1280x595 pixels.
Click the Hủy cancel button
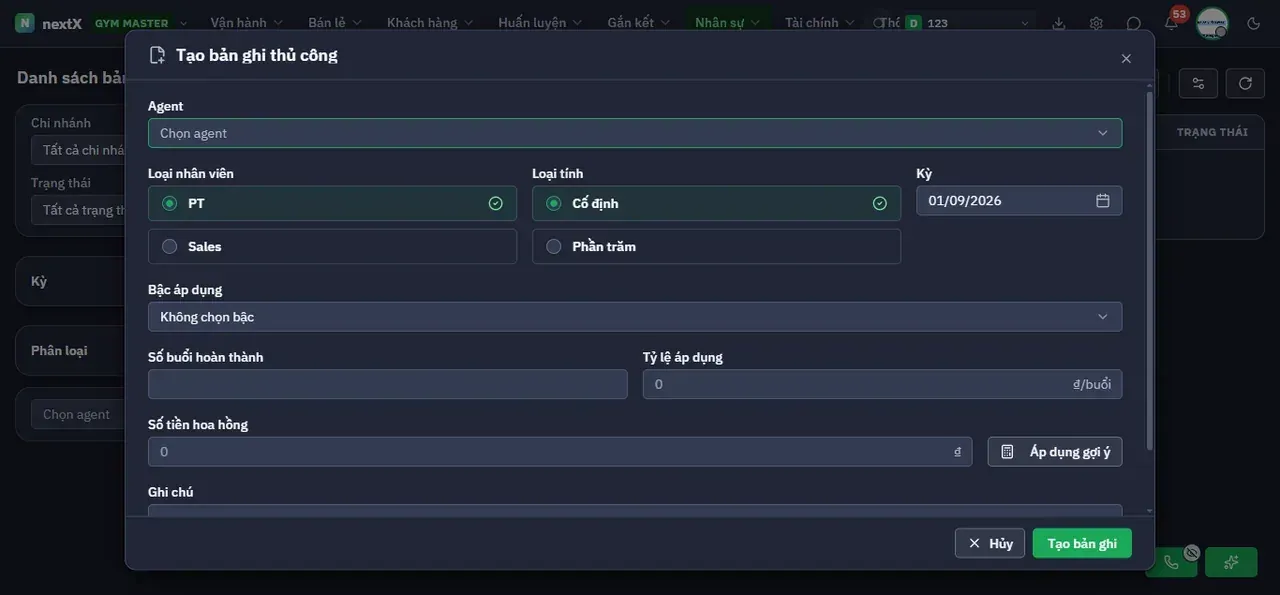(990, 543)
